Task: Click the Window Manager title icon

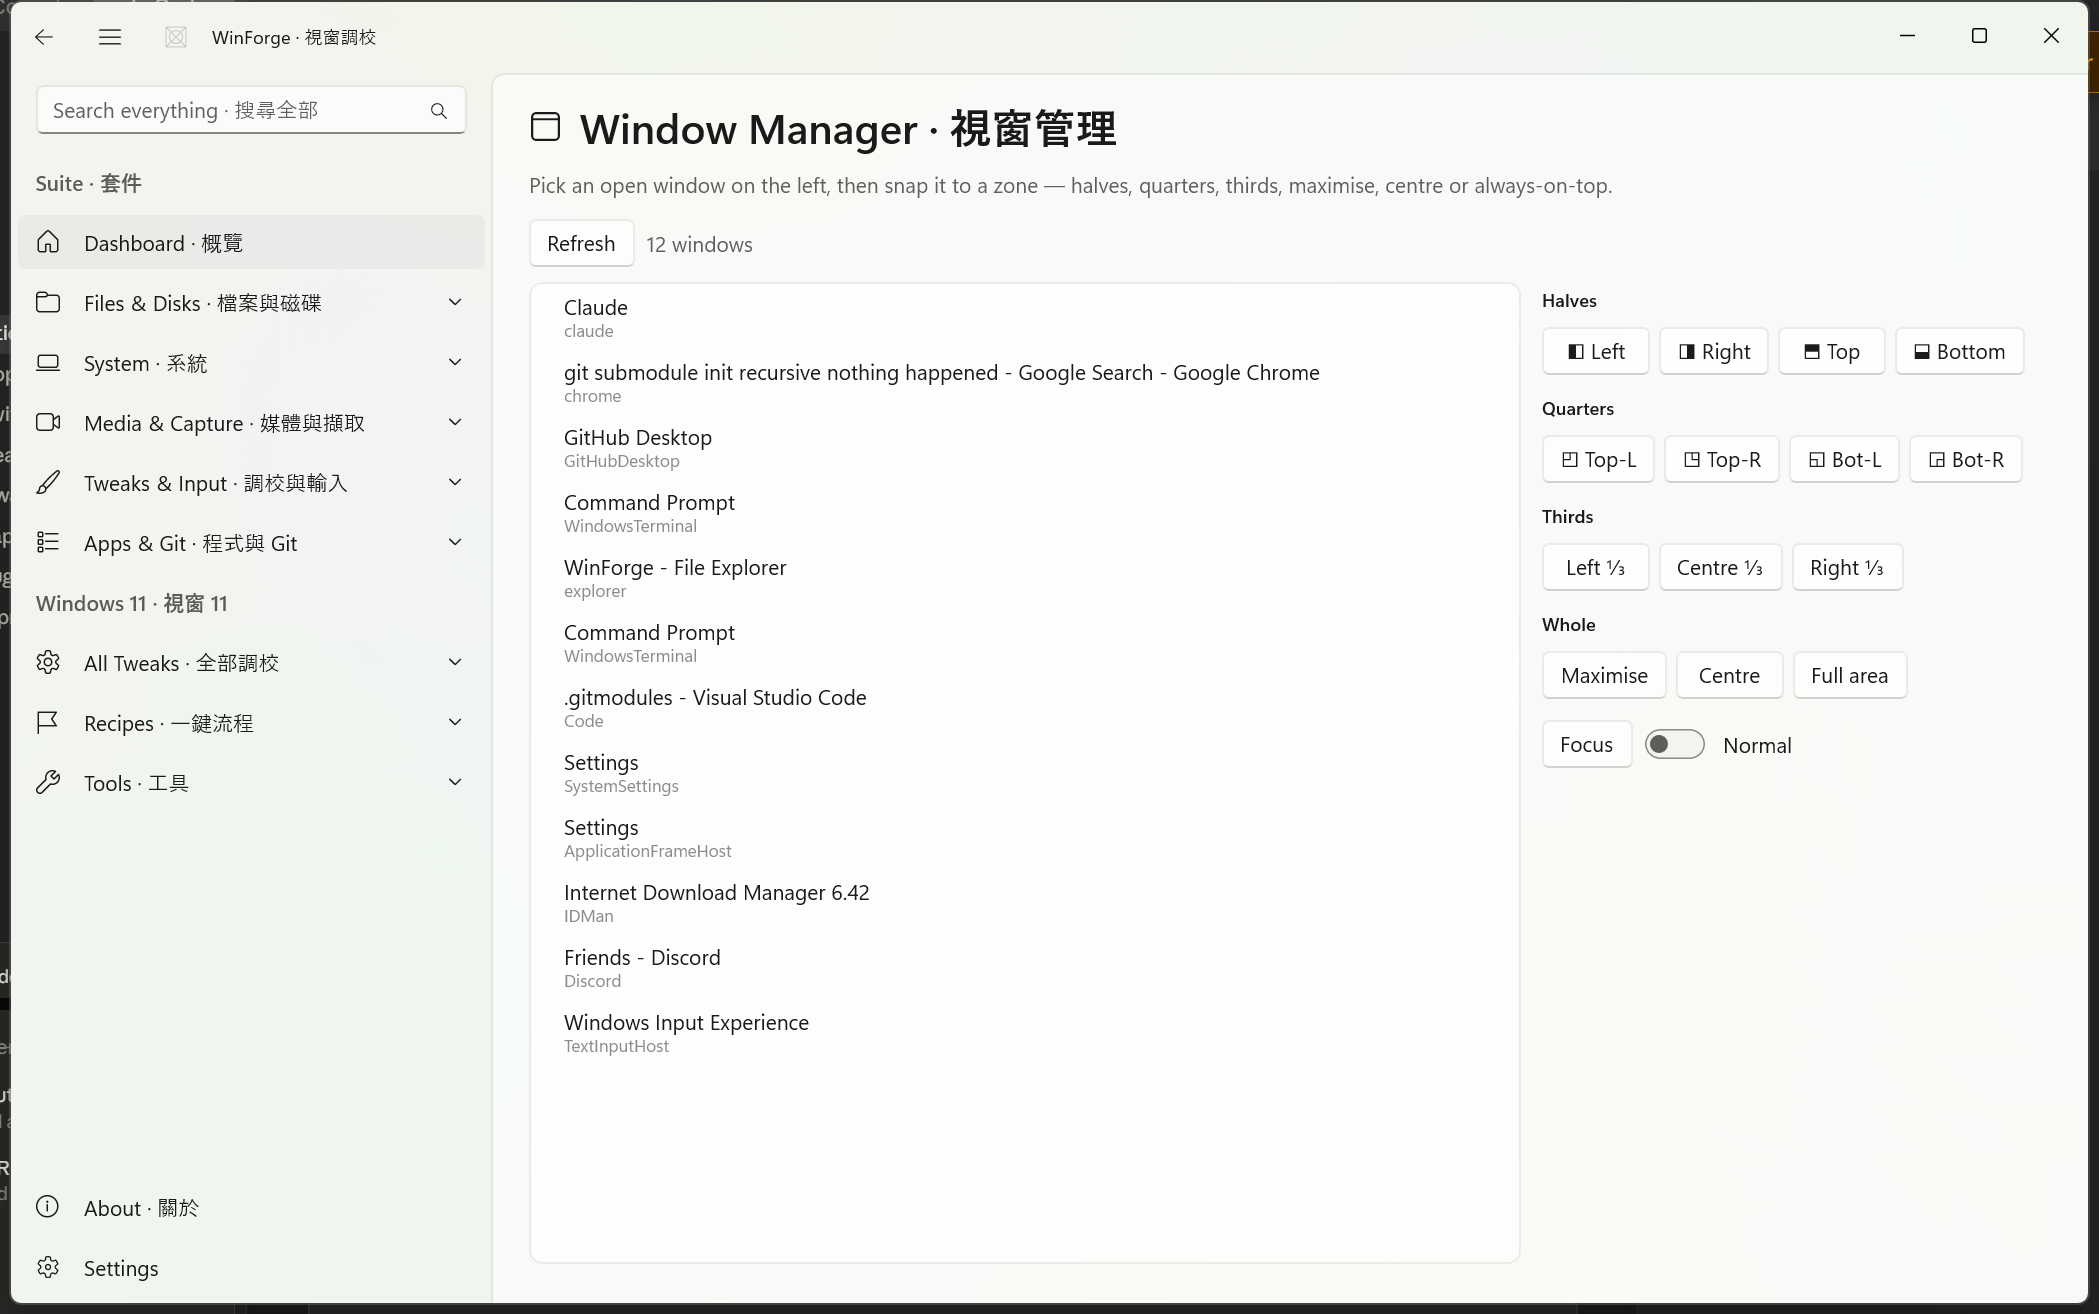Action: point(545,127)
